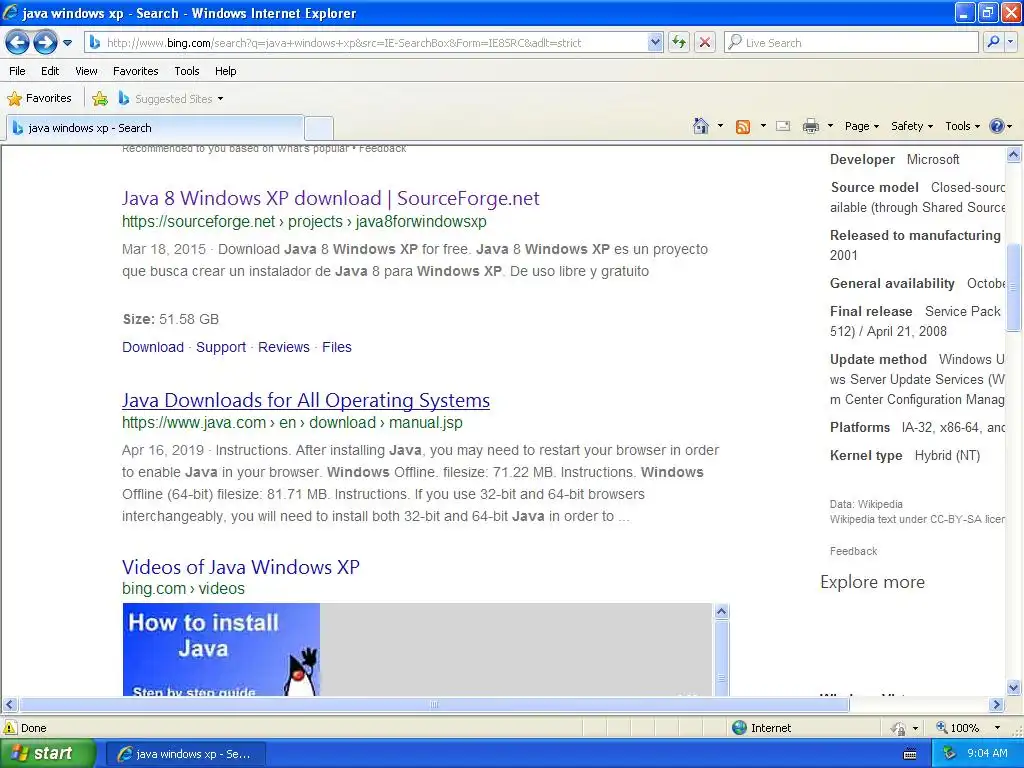Open the Page command menu
This screenshot has width=1024, height=768.
pos(862,127)
